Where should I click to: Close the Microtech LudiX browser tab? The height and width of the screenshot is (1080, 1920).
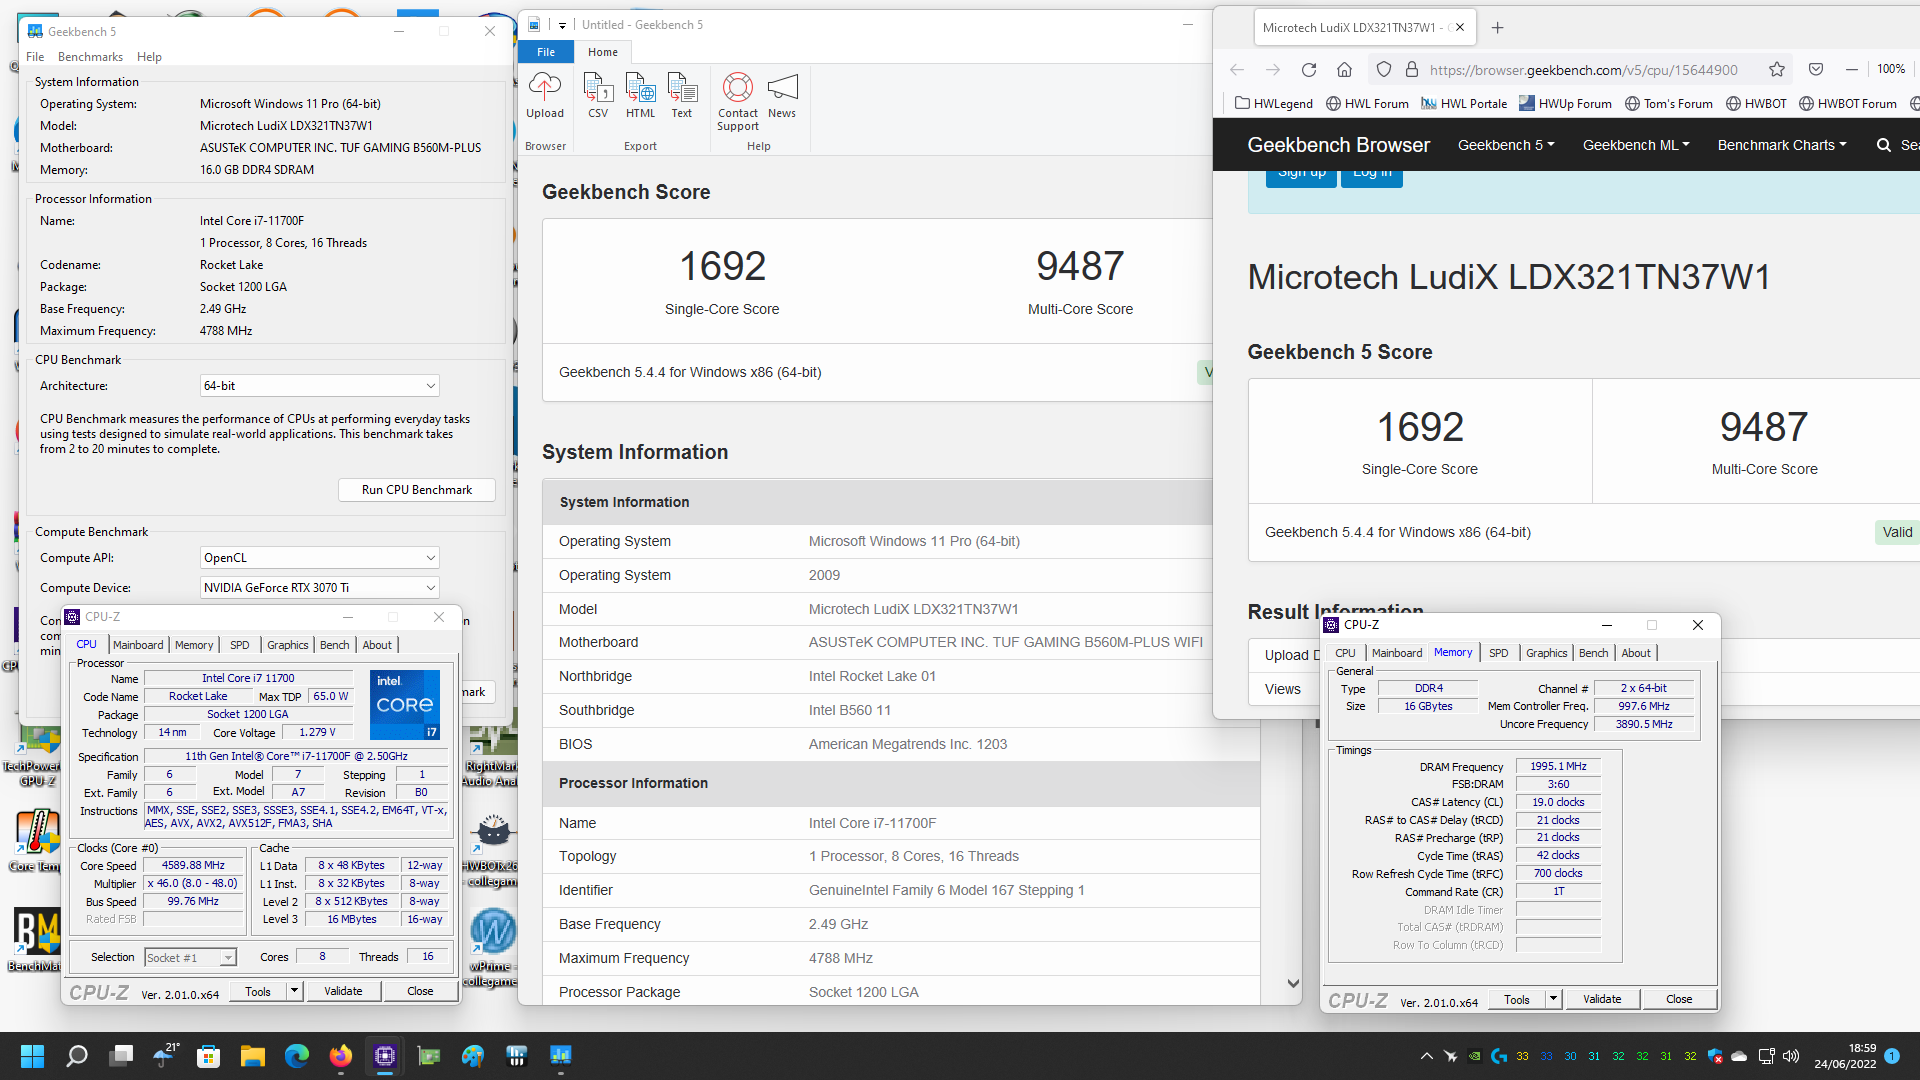1460,28
